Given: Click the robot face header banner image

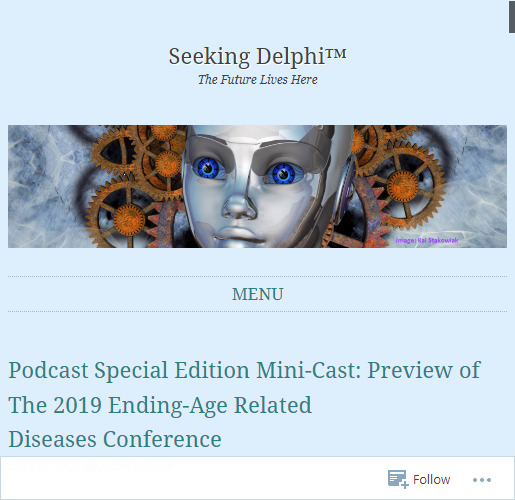Looking at the screenshot, I should pos(257,186).
